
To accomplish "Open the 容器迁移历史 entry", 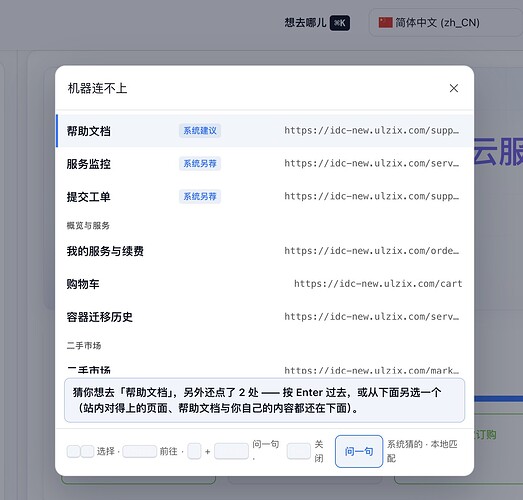I will tap(265, 317).
